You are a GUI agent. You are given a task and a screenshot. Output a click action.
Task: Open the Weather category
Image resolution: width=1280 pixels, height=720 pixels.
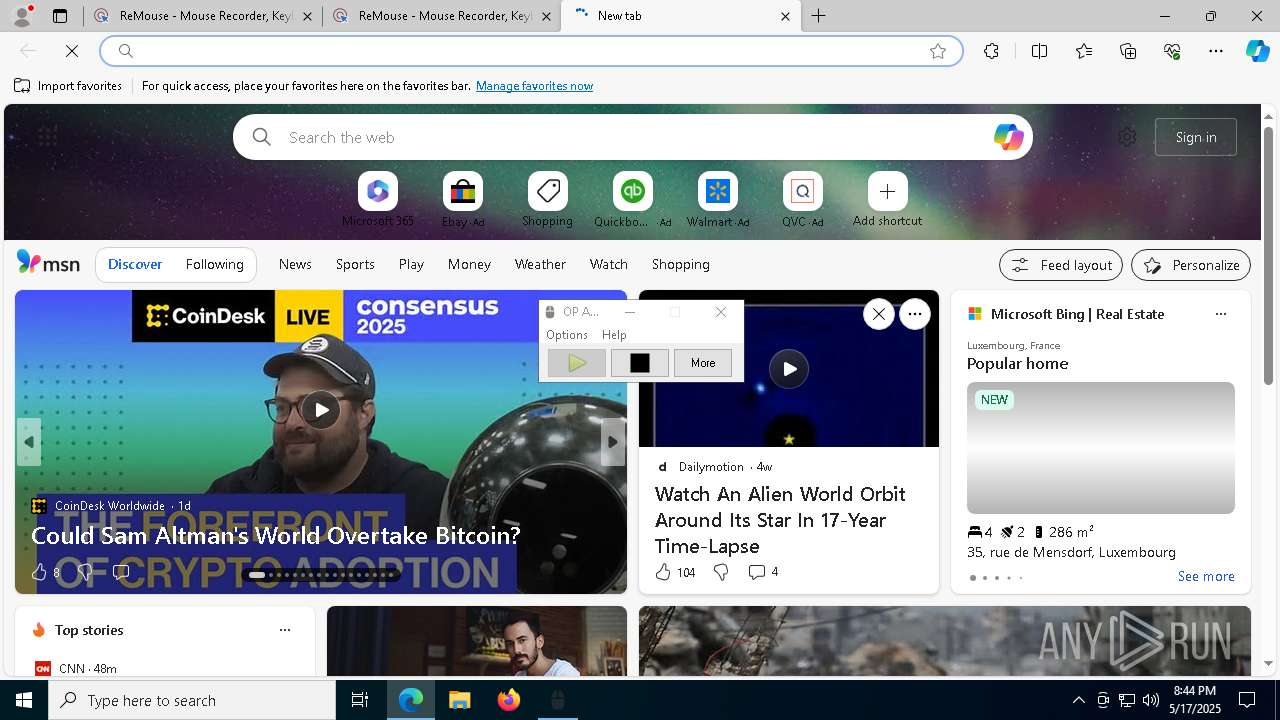tap(540, 264)
